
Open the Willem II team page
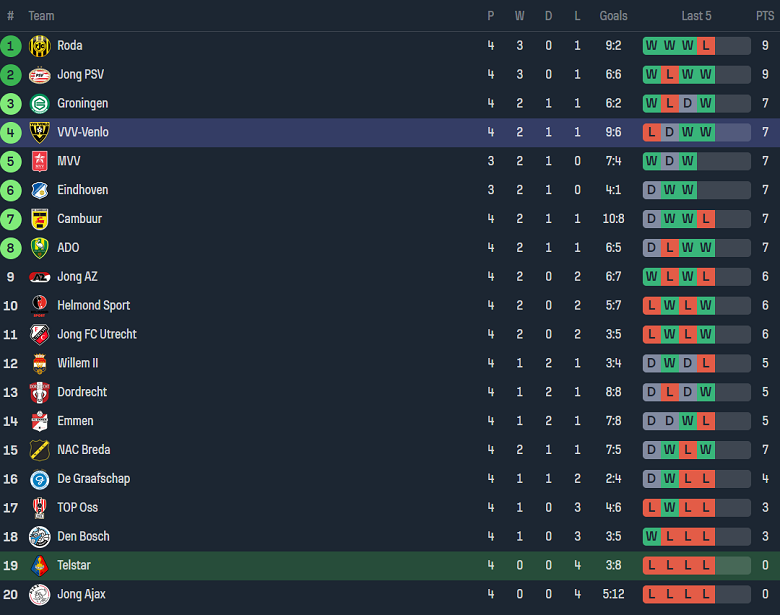click(78, 364)
